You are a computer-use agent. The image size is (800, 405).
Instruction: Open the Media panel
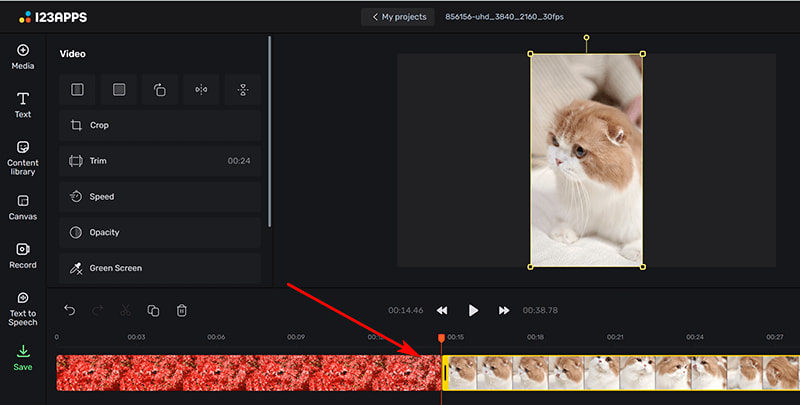point(22,57)
